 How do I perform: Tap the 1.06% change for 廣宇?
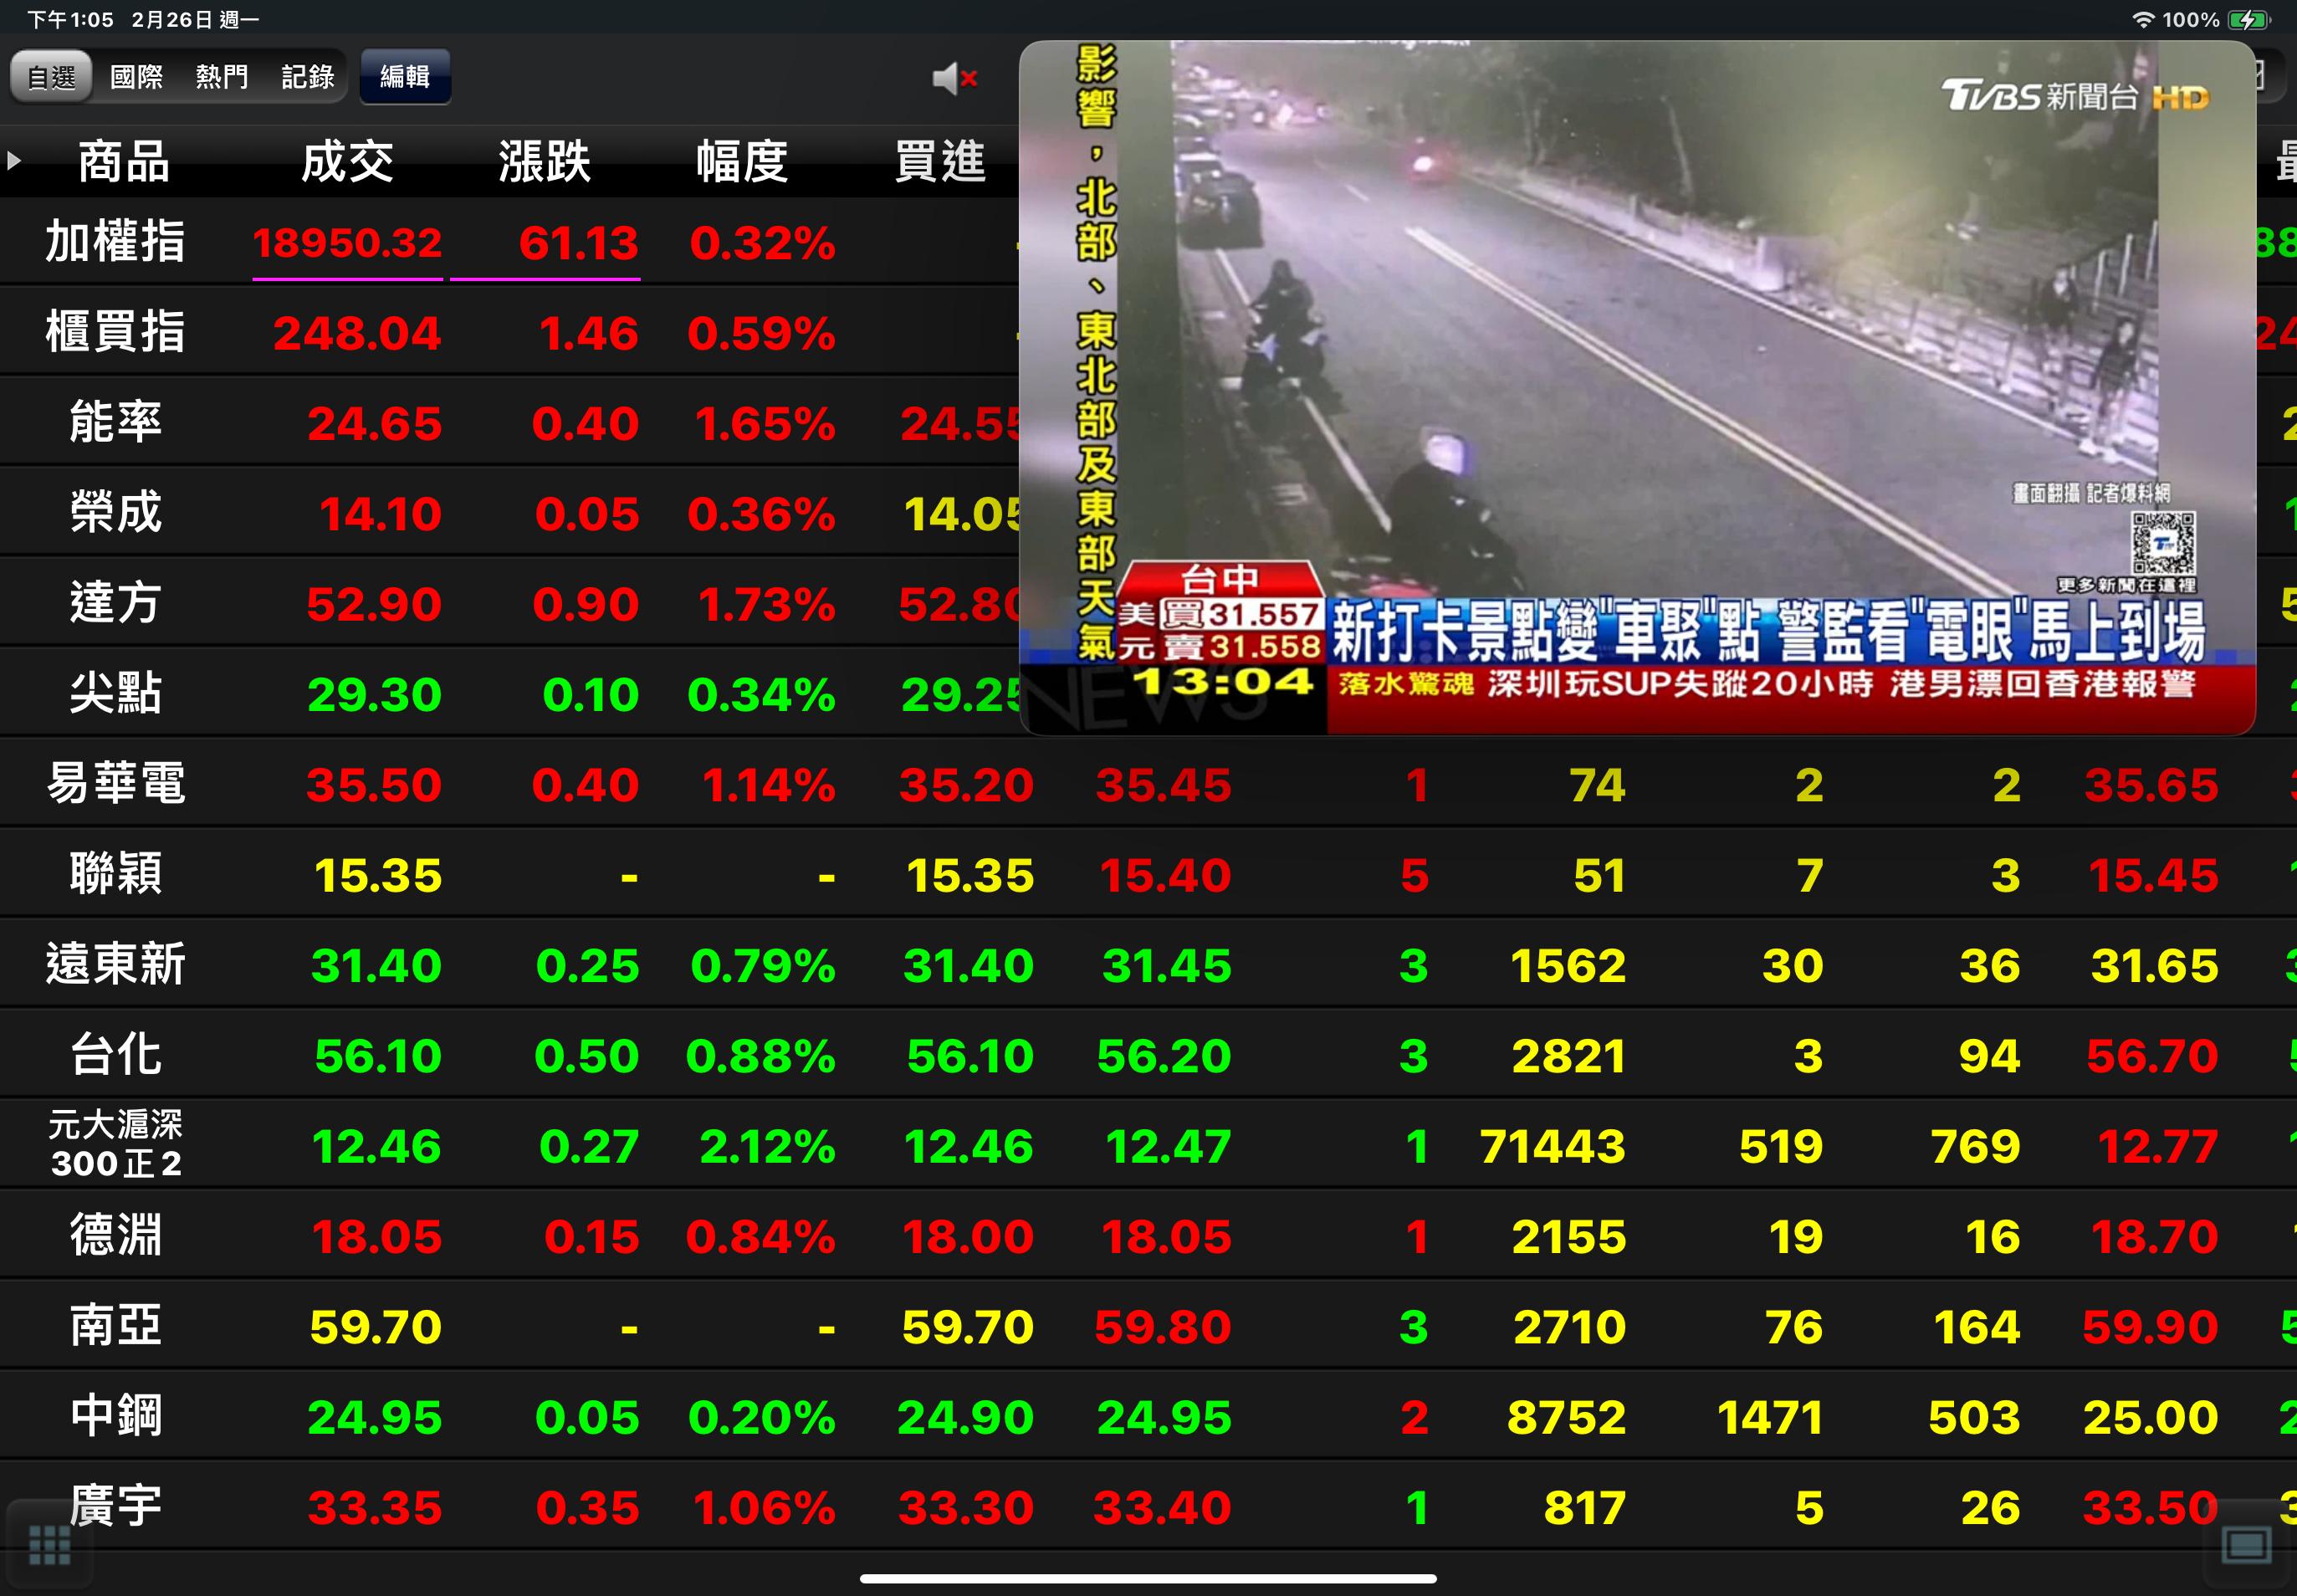click(x=764, y=1508)
